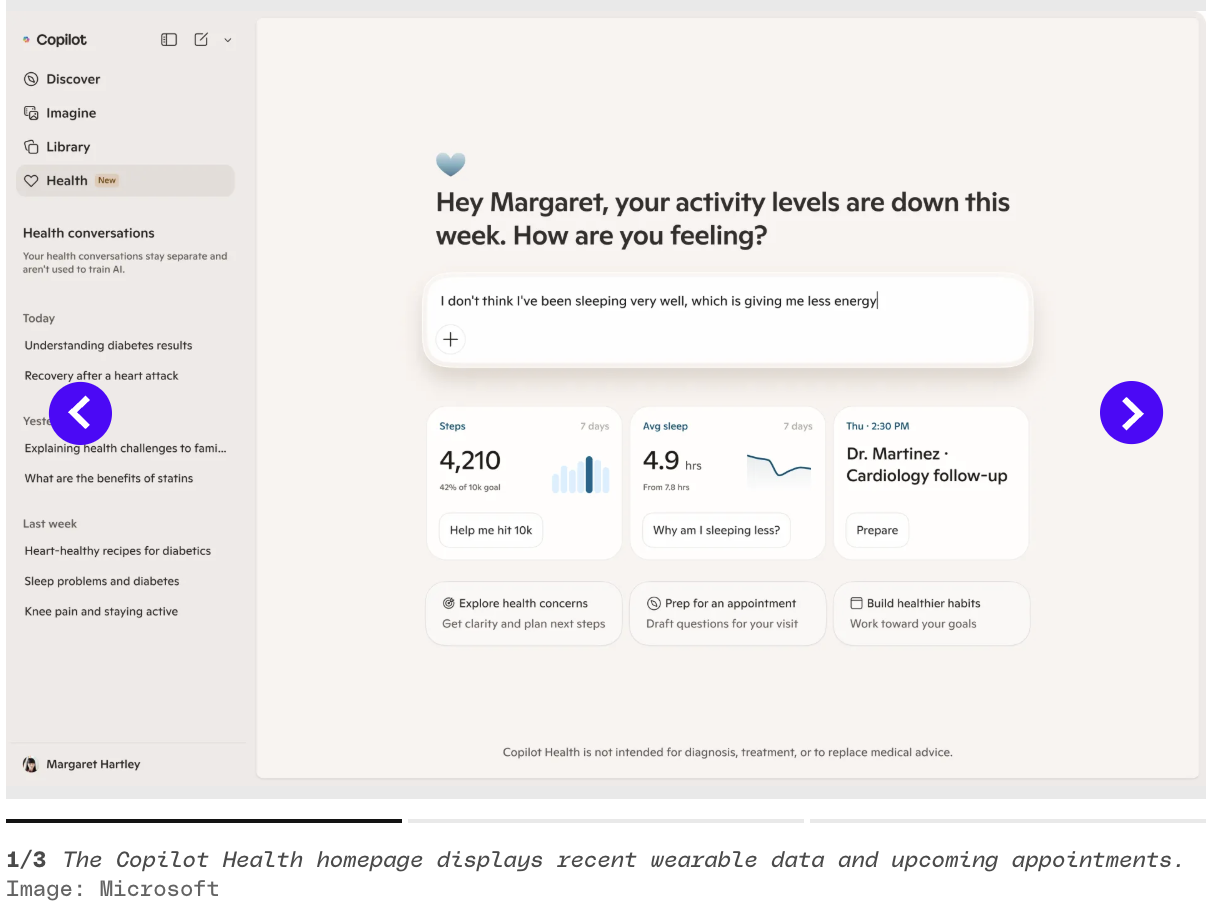1210x906 pixels.
Task: Click 'Help me hit 10k' button
Action: pyautogui.click(x=491, y=530)
